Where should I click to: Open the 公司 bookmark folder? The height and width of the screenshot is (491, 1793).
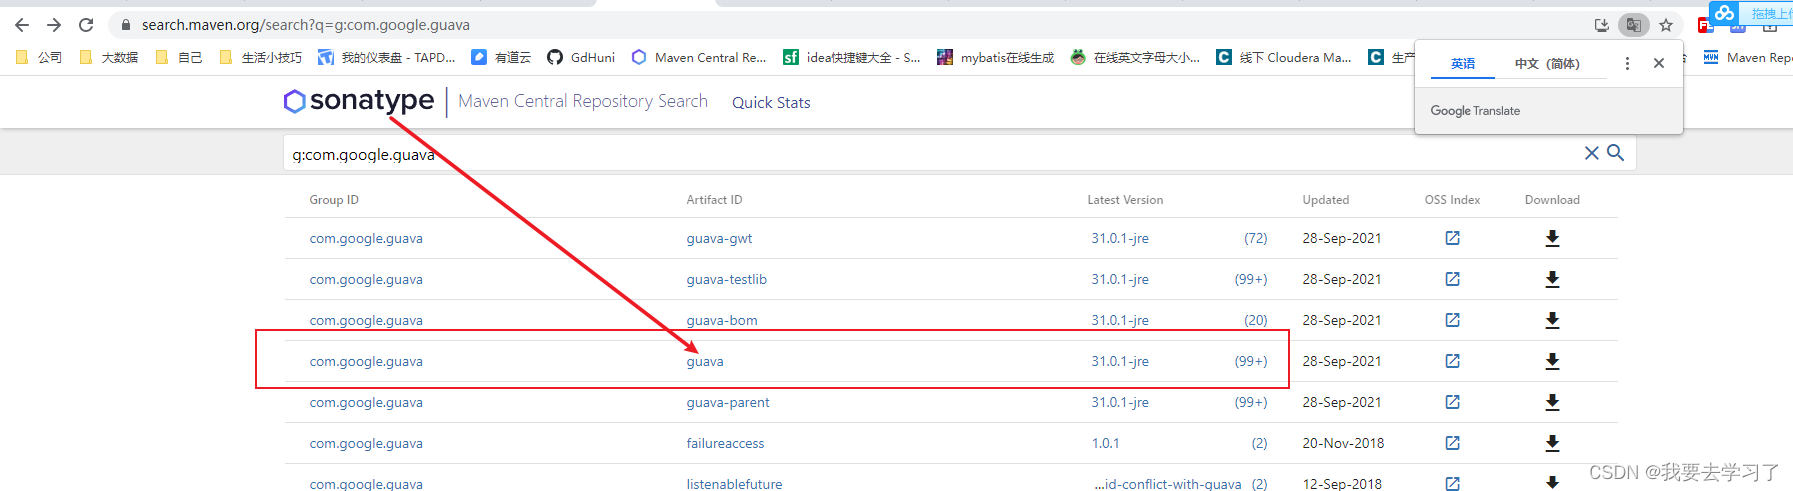point(39,57)
